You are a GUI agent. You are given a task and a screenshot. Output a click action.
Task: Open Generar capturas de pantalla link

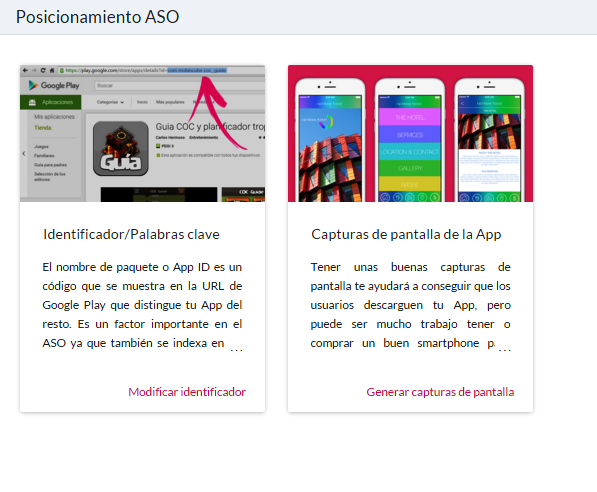point(440,392)
